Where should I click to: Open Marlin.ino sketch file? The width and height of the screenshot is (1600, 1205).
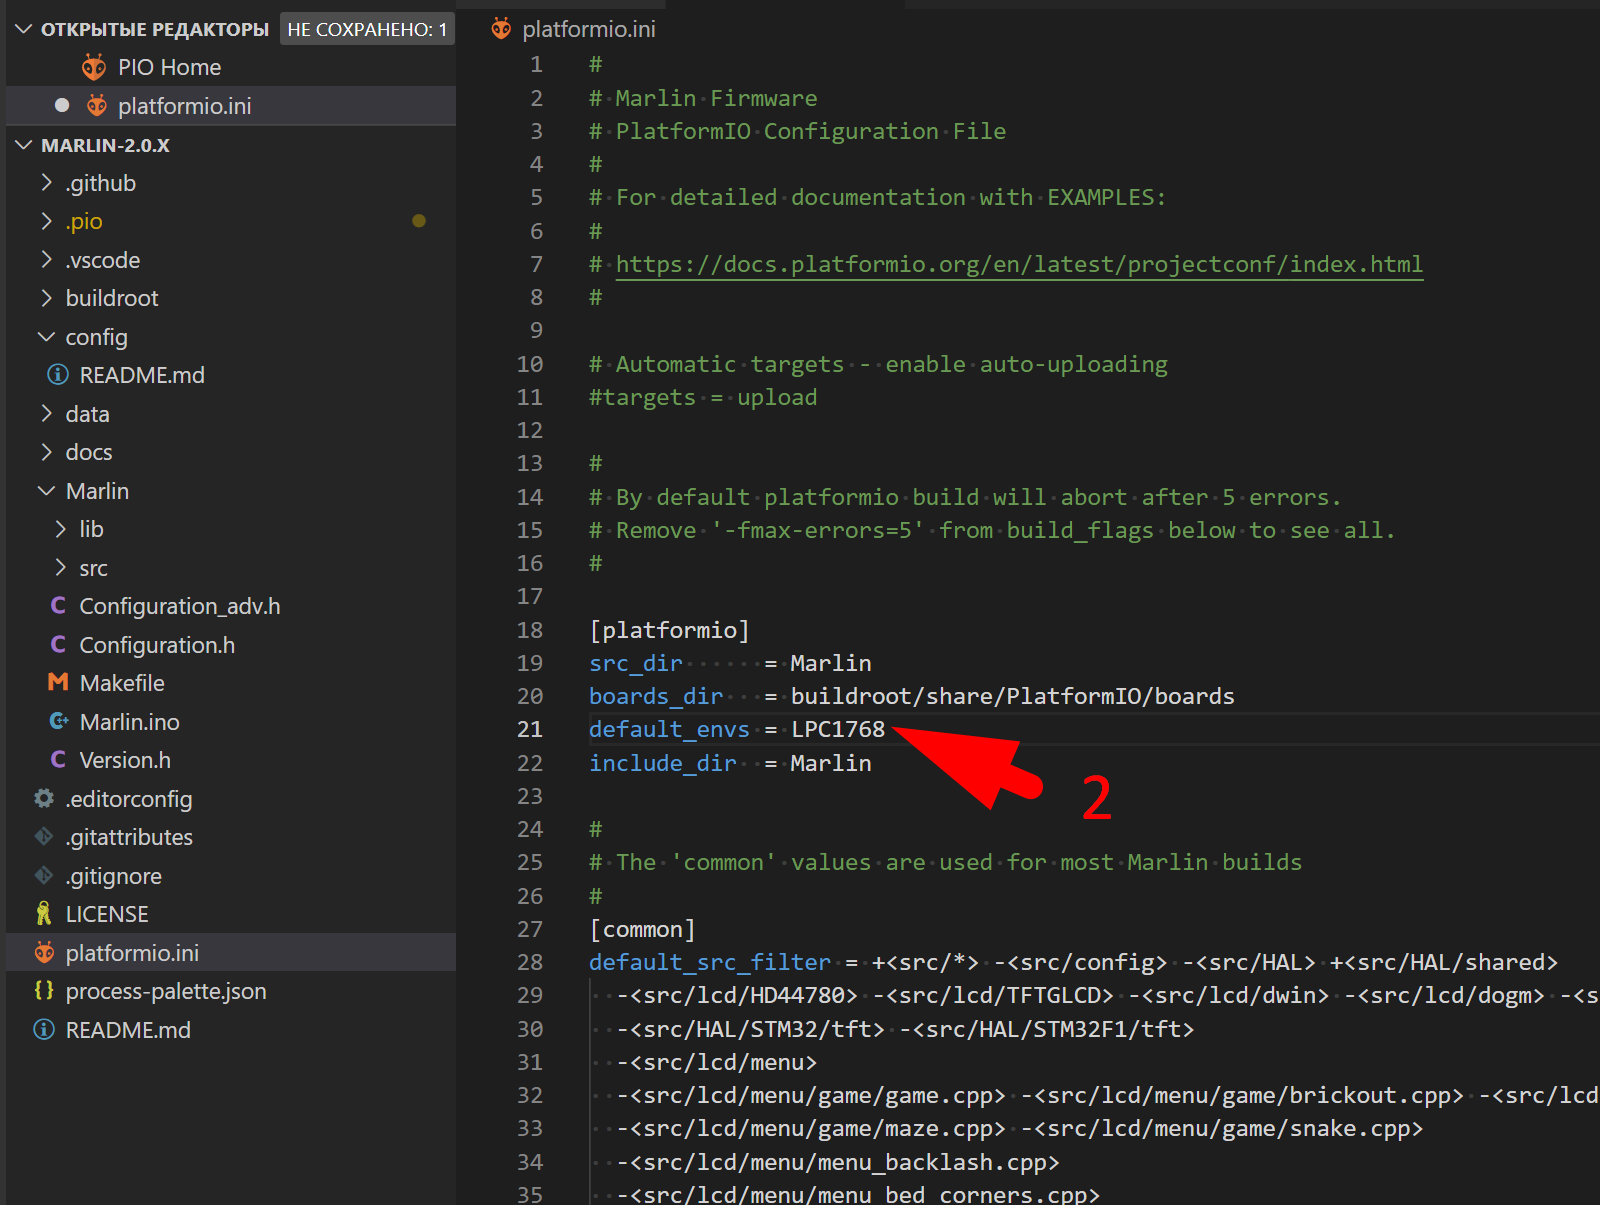[129, 722]
